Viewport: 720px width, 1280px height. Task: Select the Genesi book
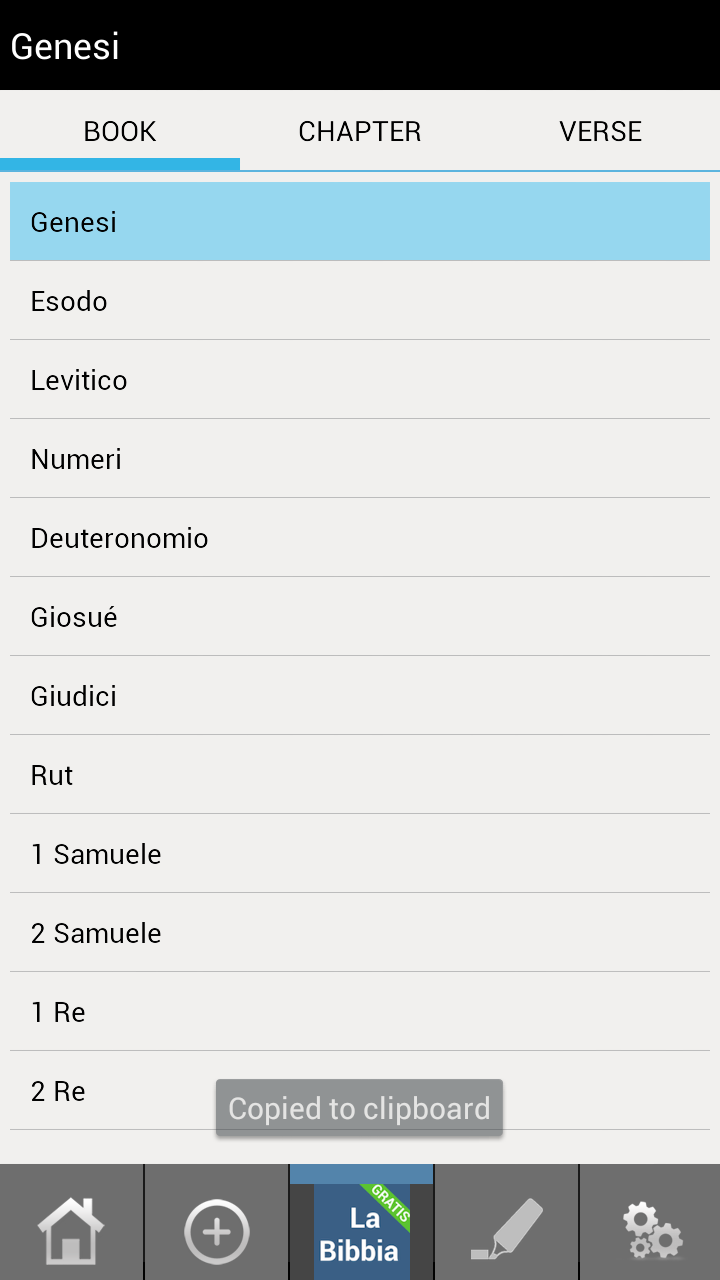[x=360, y=222]
